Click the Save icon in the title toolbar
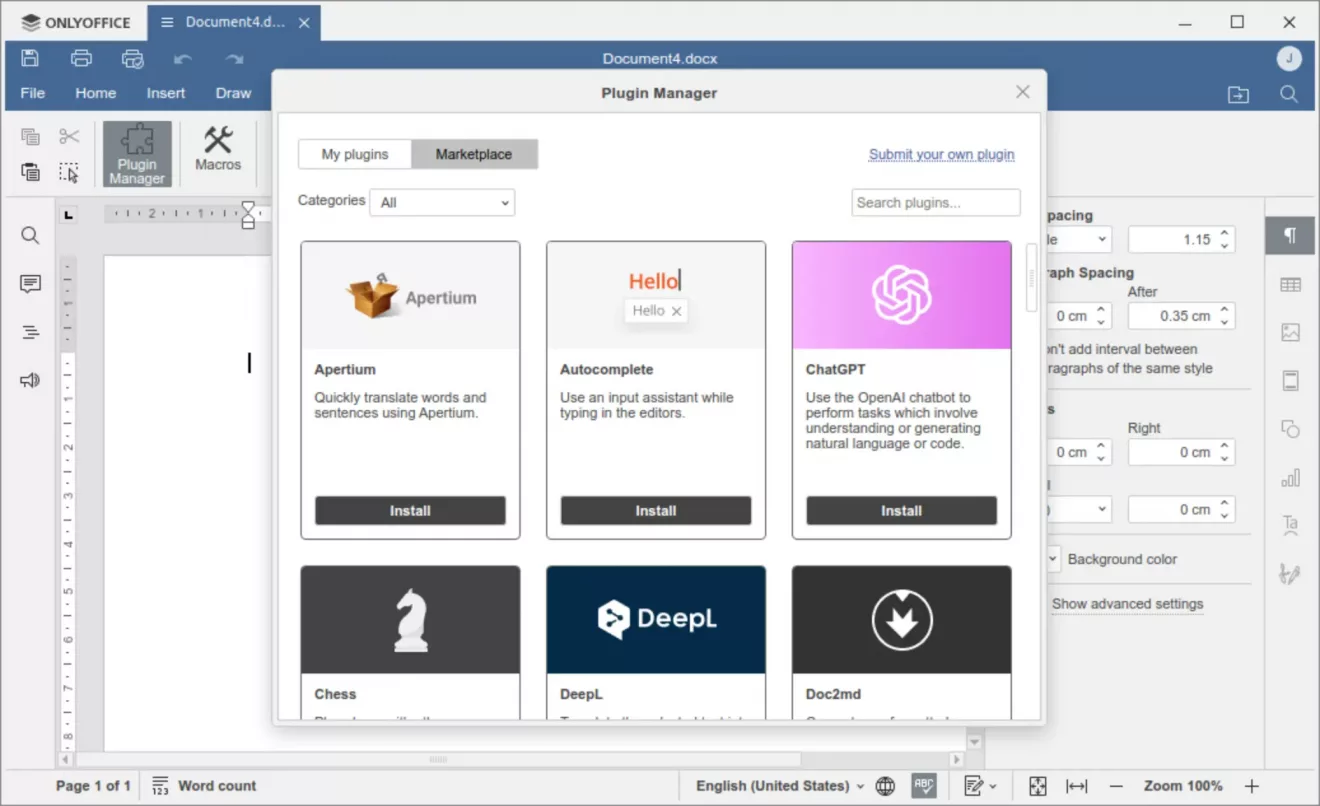Viewport: 1320px width, 806px height. 30,58
